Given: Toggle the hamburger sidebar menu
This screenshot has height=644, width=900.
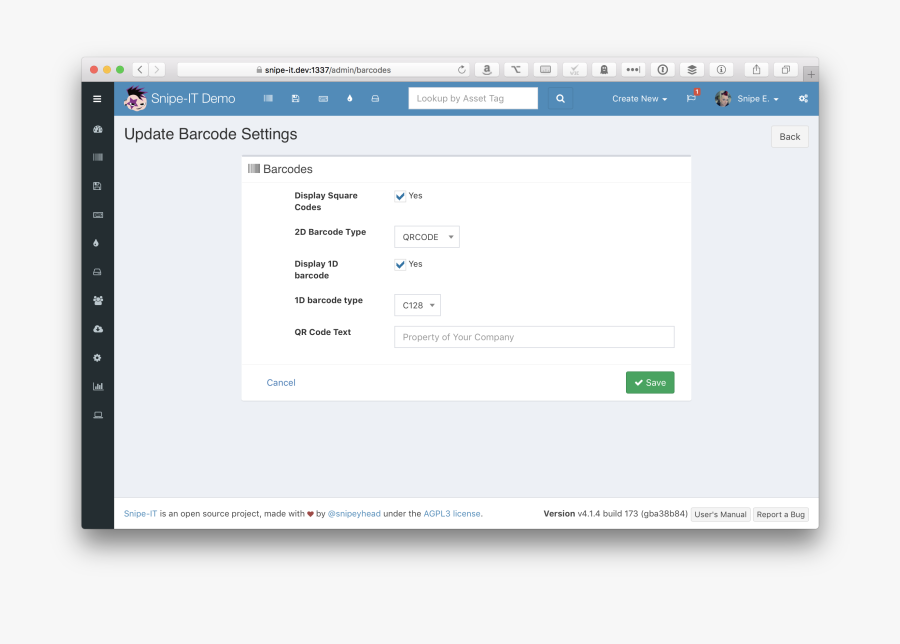Looking at the screenshot, I should pyautogui.click(x=97, y=99).
